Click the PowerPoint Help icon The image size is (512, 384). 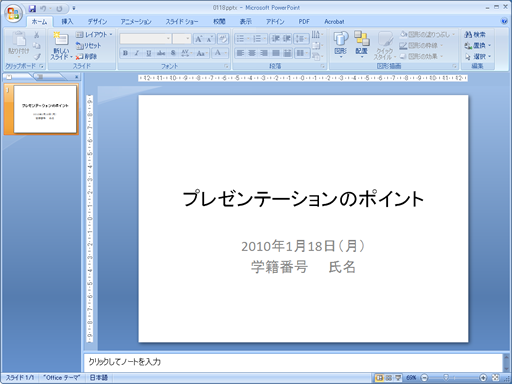[x=504, y=21]
